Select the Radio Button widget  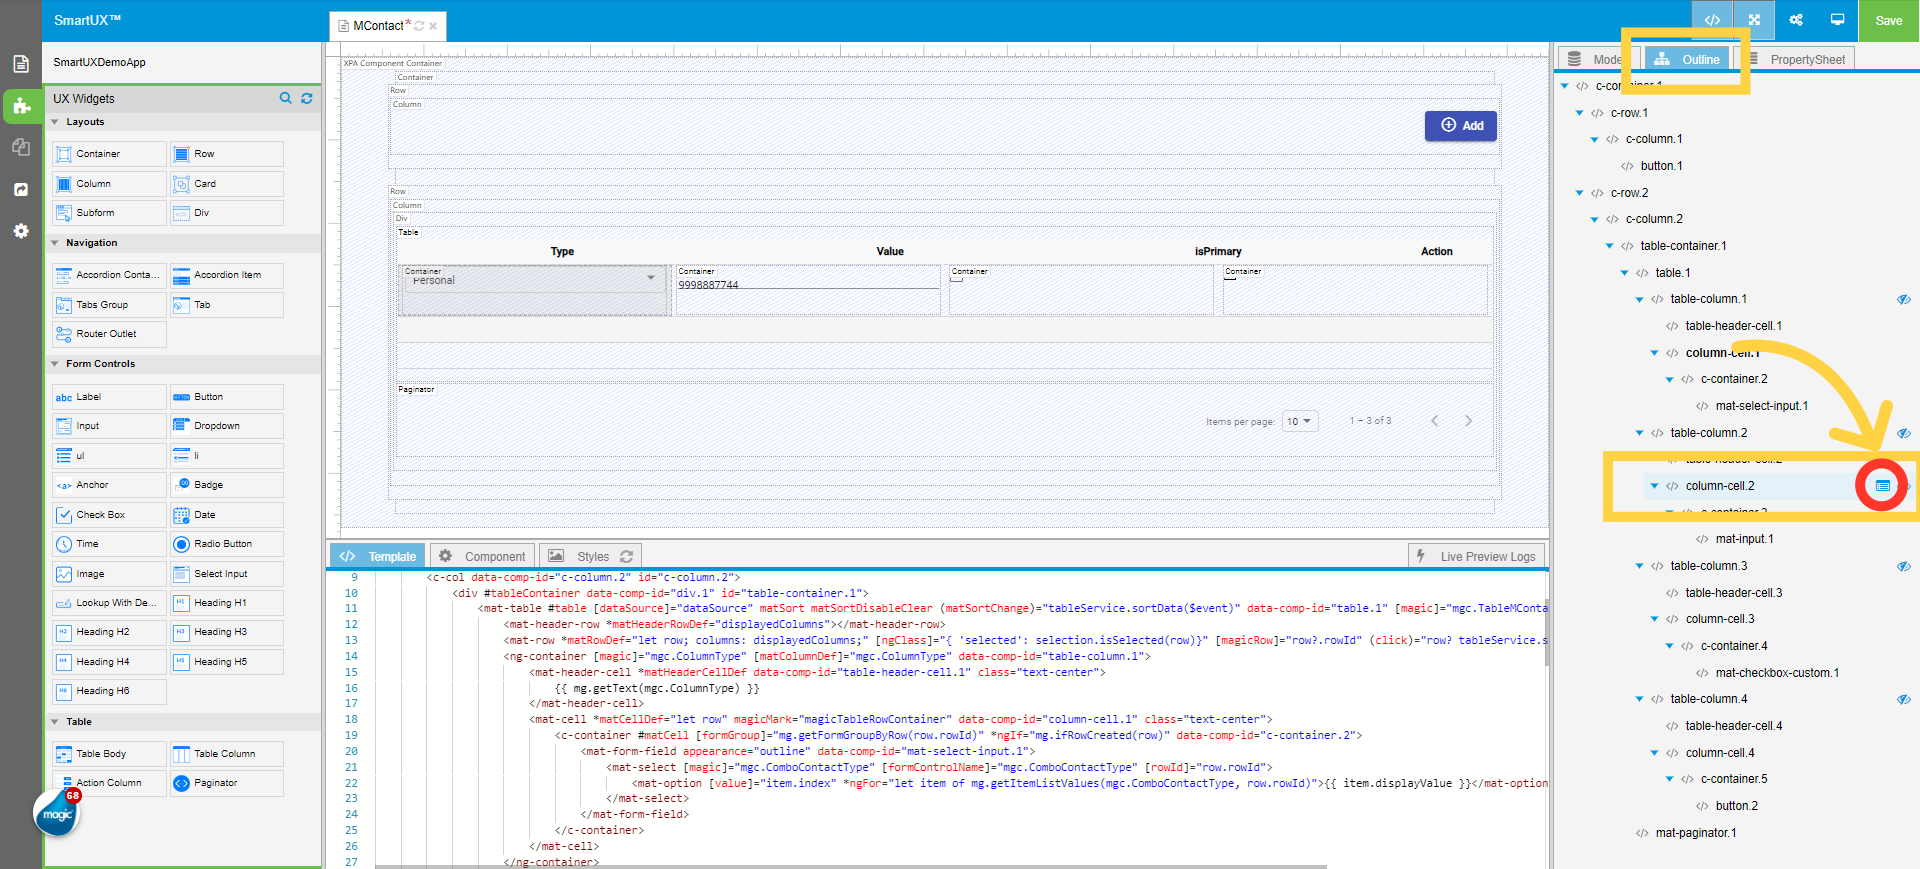(x=227, y=544)
